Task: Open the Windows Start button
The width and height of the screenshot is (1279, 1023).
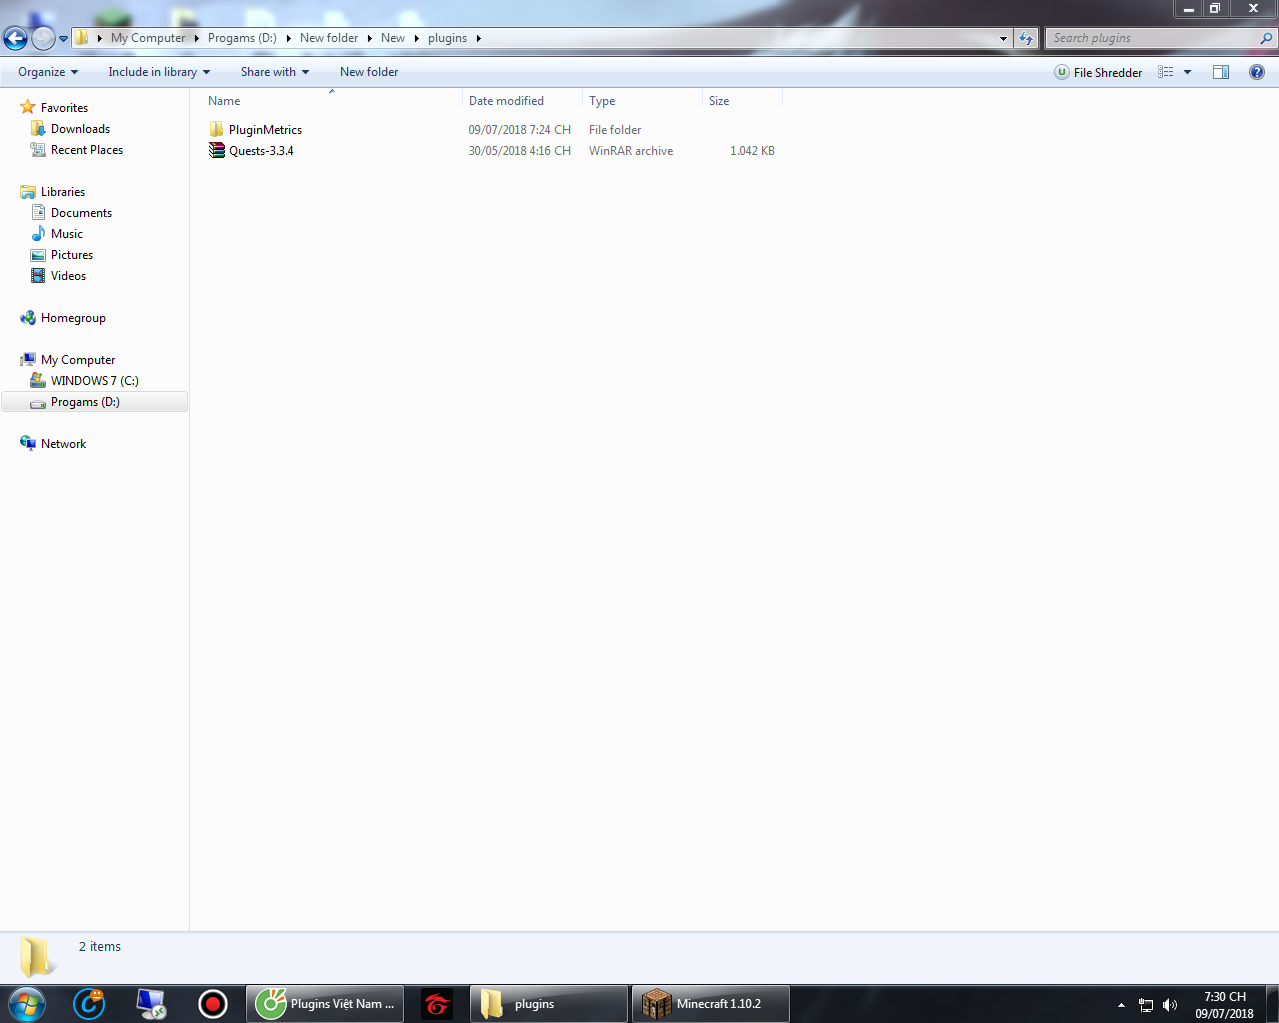Action: [x=27, y=1003]
